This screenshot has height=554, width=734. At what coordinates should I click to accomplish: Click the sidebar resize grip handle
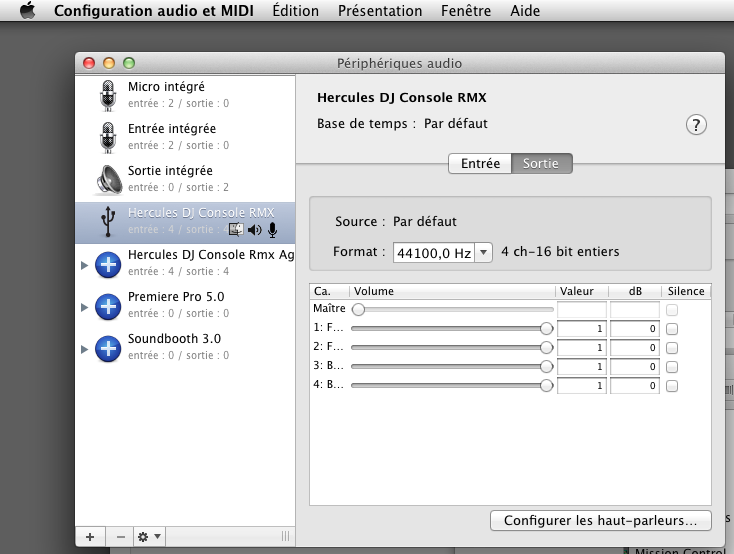point(285,536)
